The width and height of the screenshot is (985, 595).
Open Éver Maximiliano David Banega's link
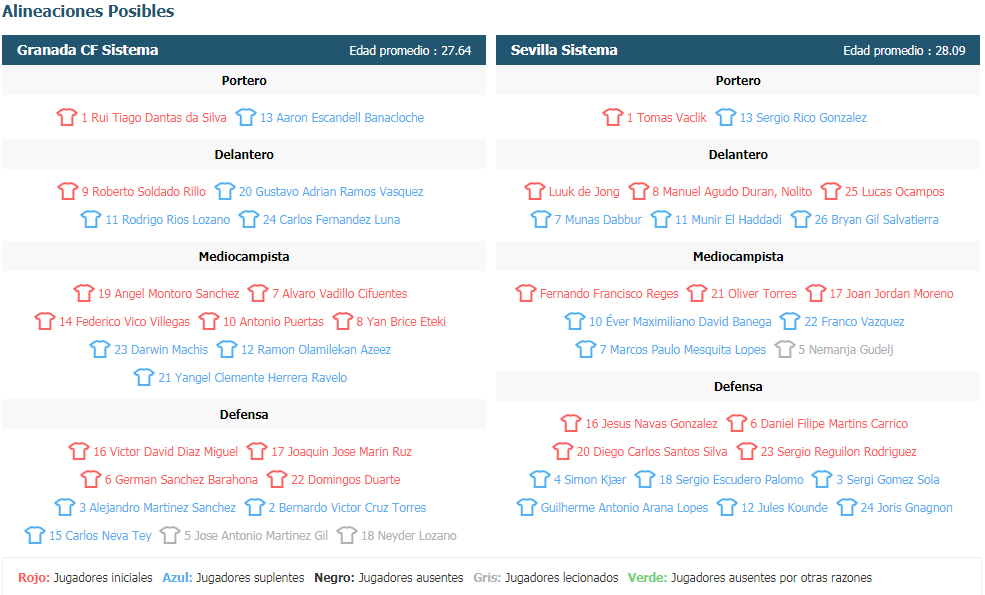[680, 322]
